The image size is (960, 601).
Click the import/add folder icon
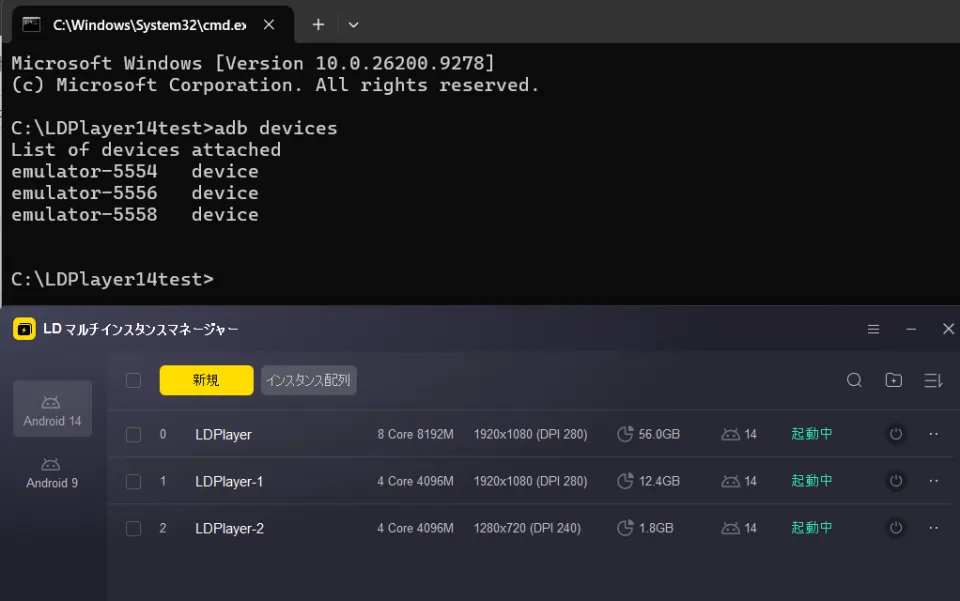tap(894, 380)
